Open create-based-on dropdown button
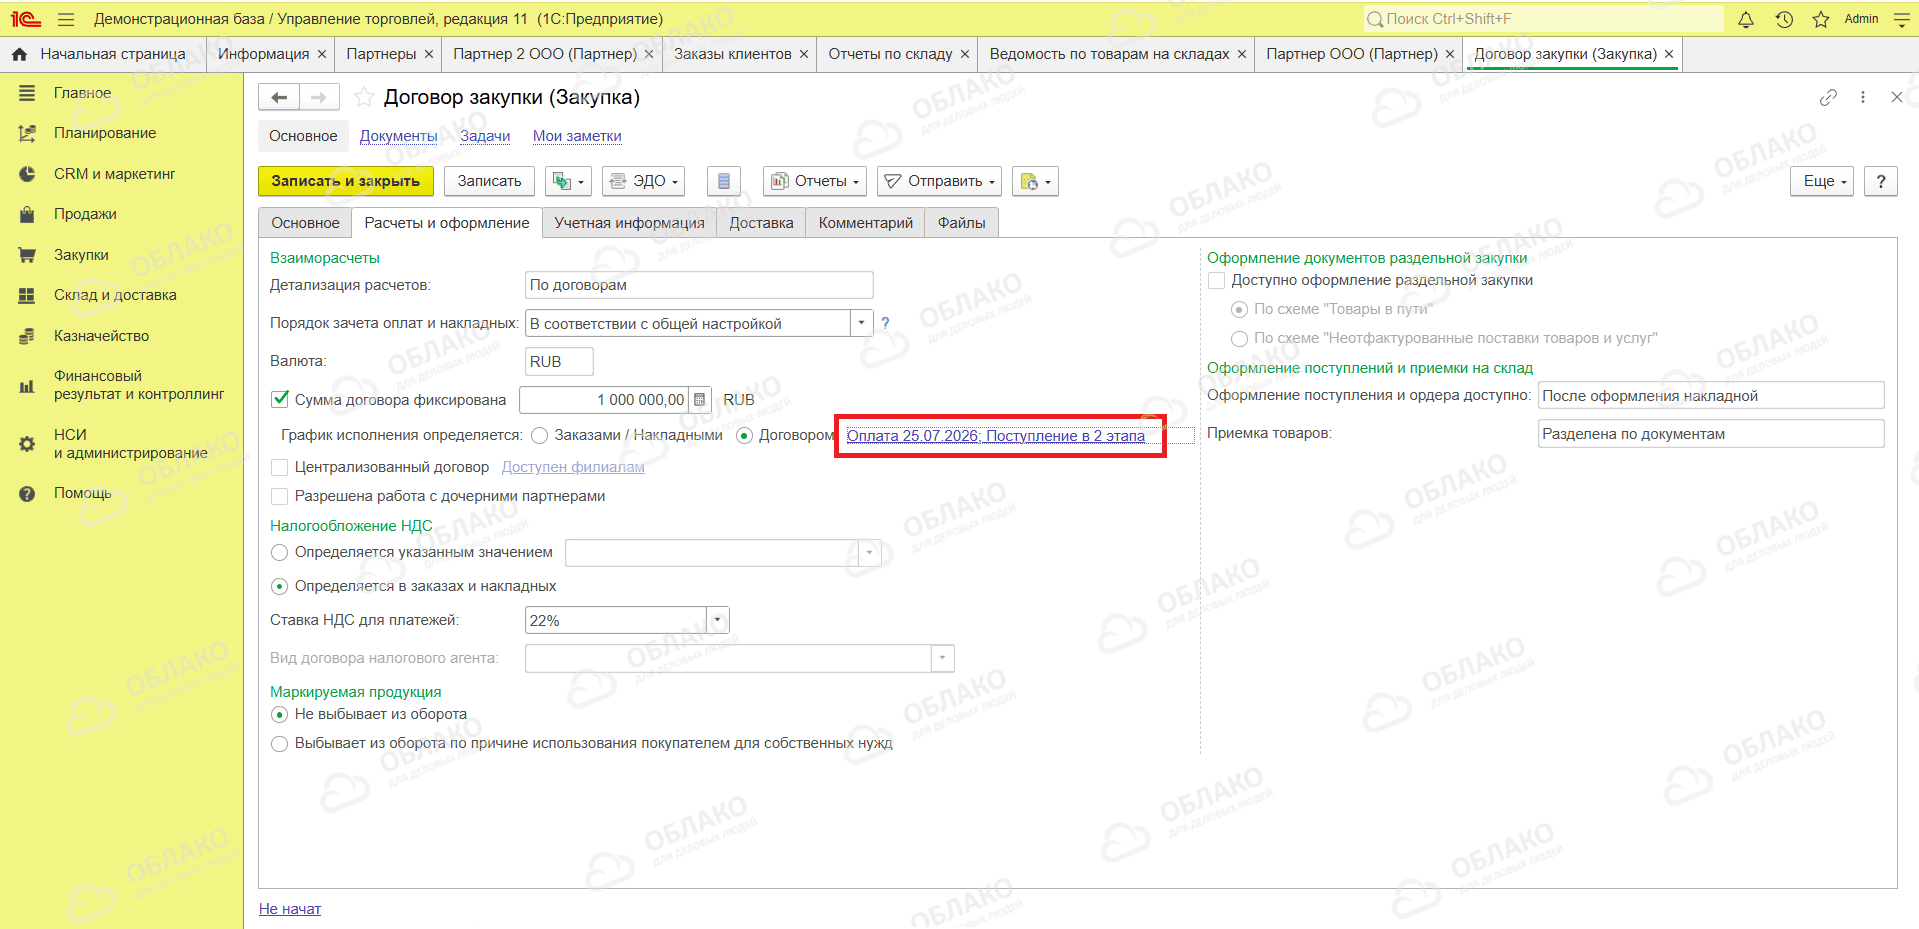Viewport: 1919px width, 929px height. [568, 181]
